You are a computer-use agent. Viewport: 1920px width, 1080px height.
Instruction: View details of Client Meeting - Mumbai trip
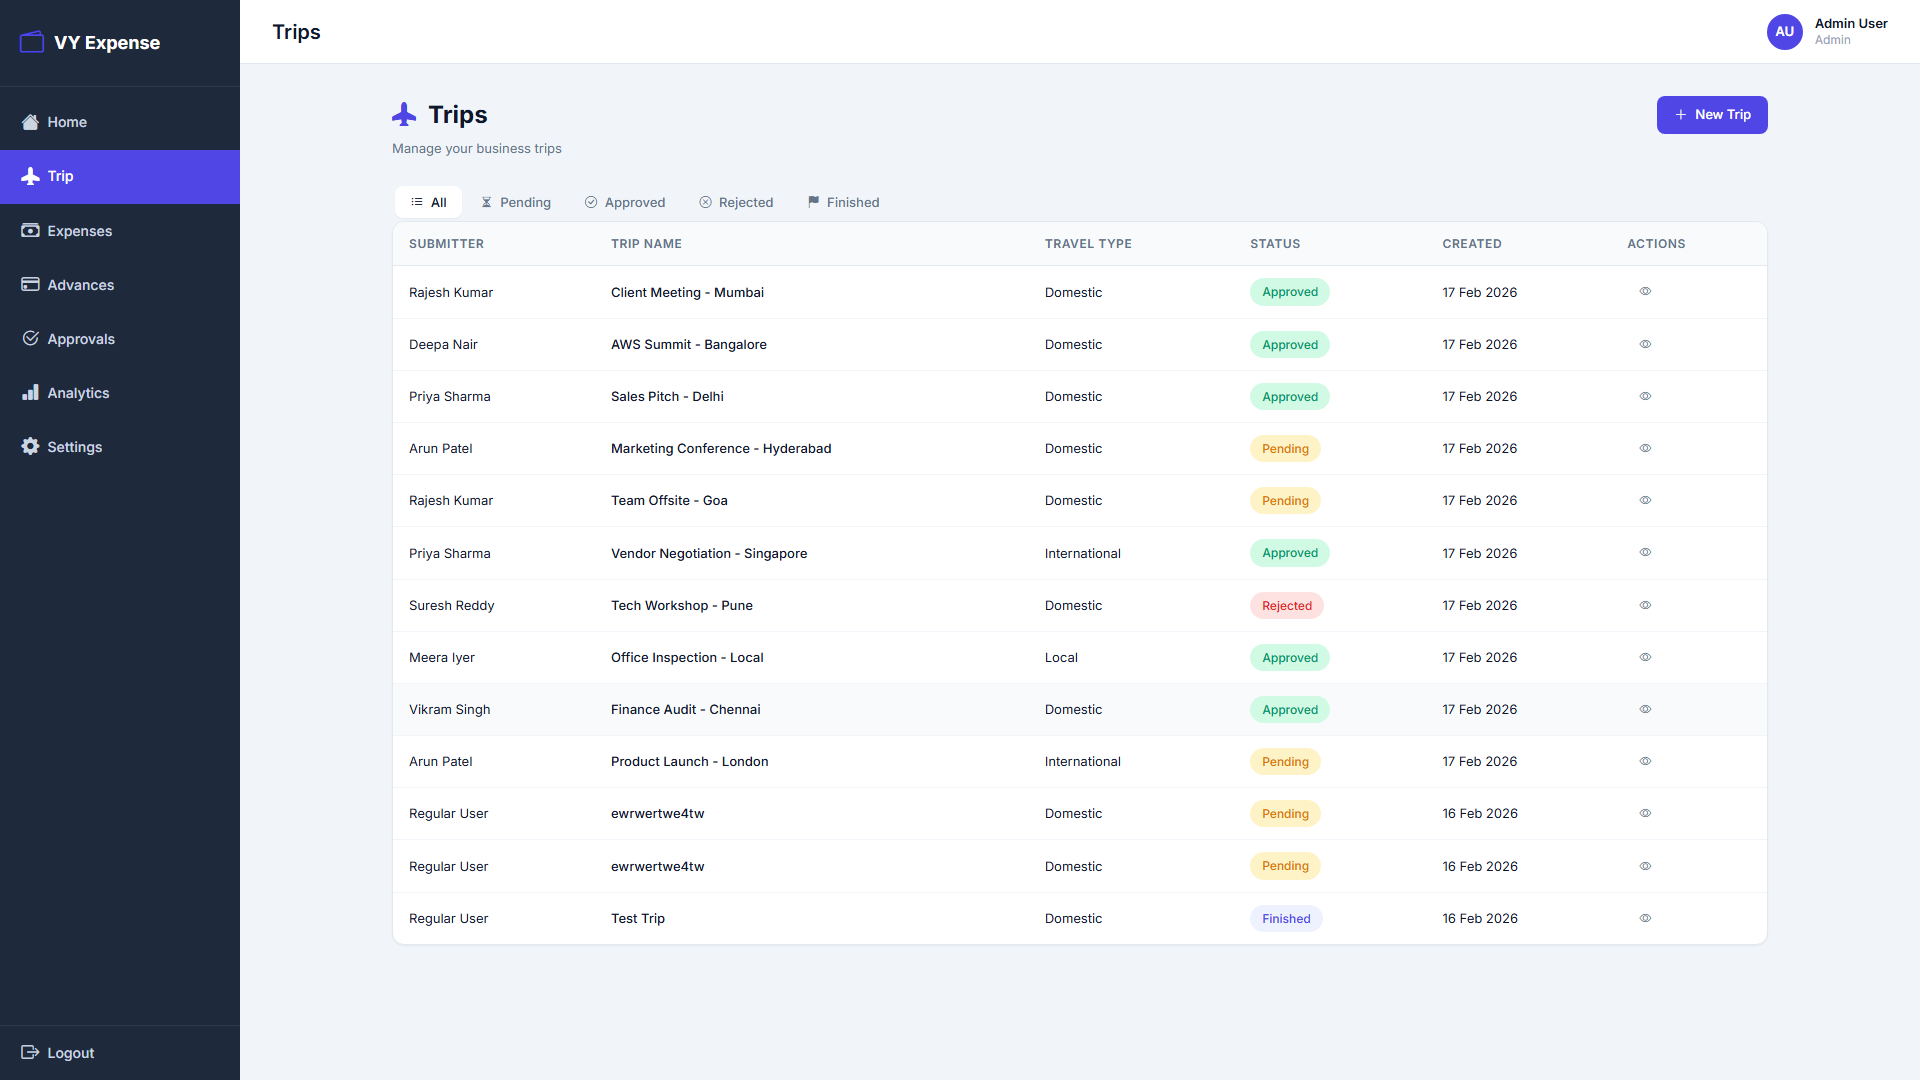pyautogui.click(x=1645, y=291)
